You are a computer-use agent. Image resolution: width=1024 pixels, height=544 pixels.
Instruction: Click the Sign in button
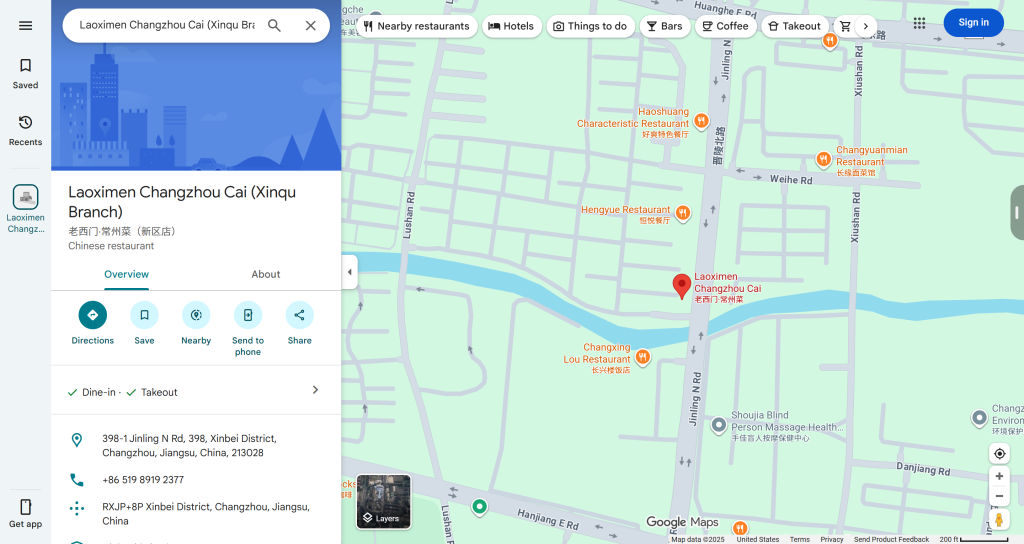(973, 23)
